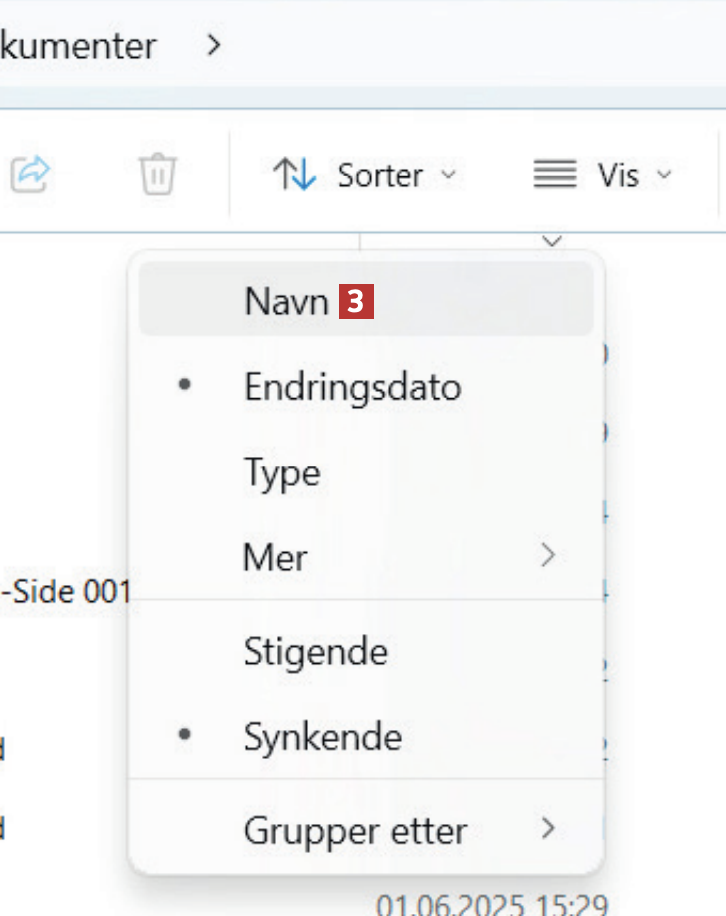The image size is (726, 916).
Task: Click the breadcrumb chevron after Dokumenter
Action: (213, 45)
